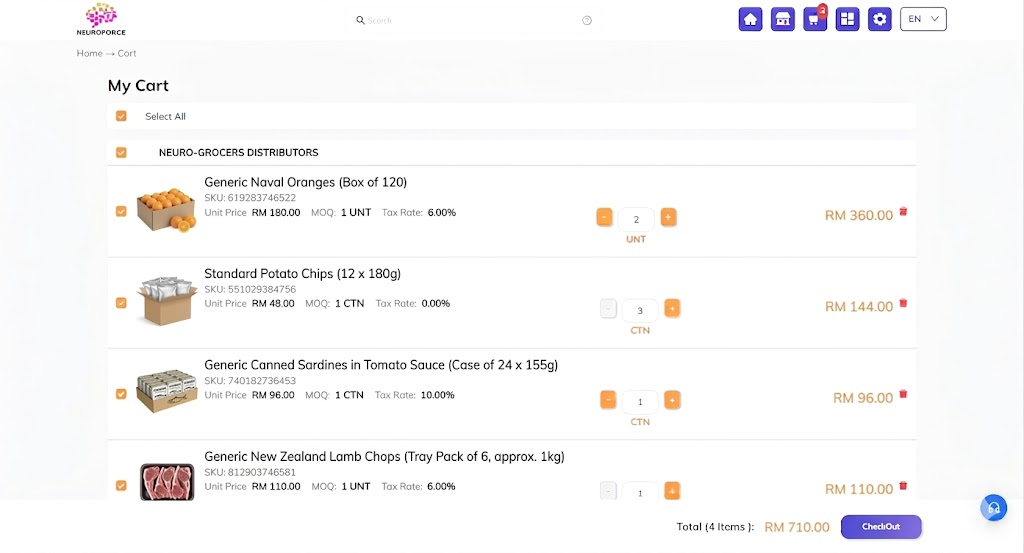Screen dimensions: 1024x553
Task: Click the total amount RM 710.00
Action: click(x=797, y=528)
